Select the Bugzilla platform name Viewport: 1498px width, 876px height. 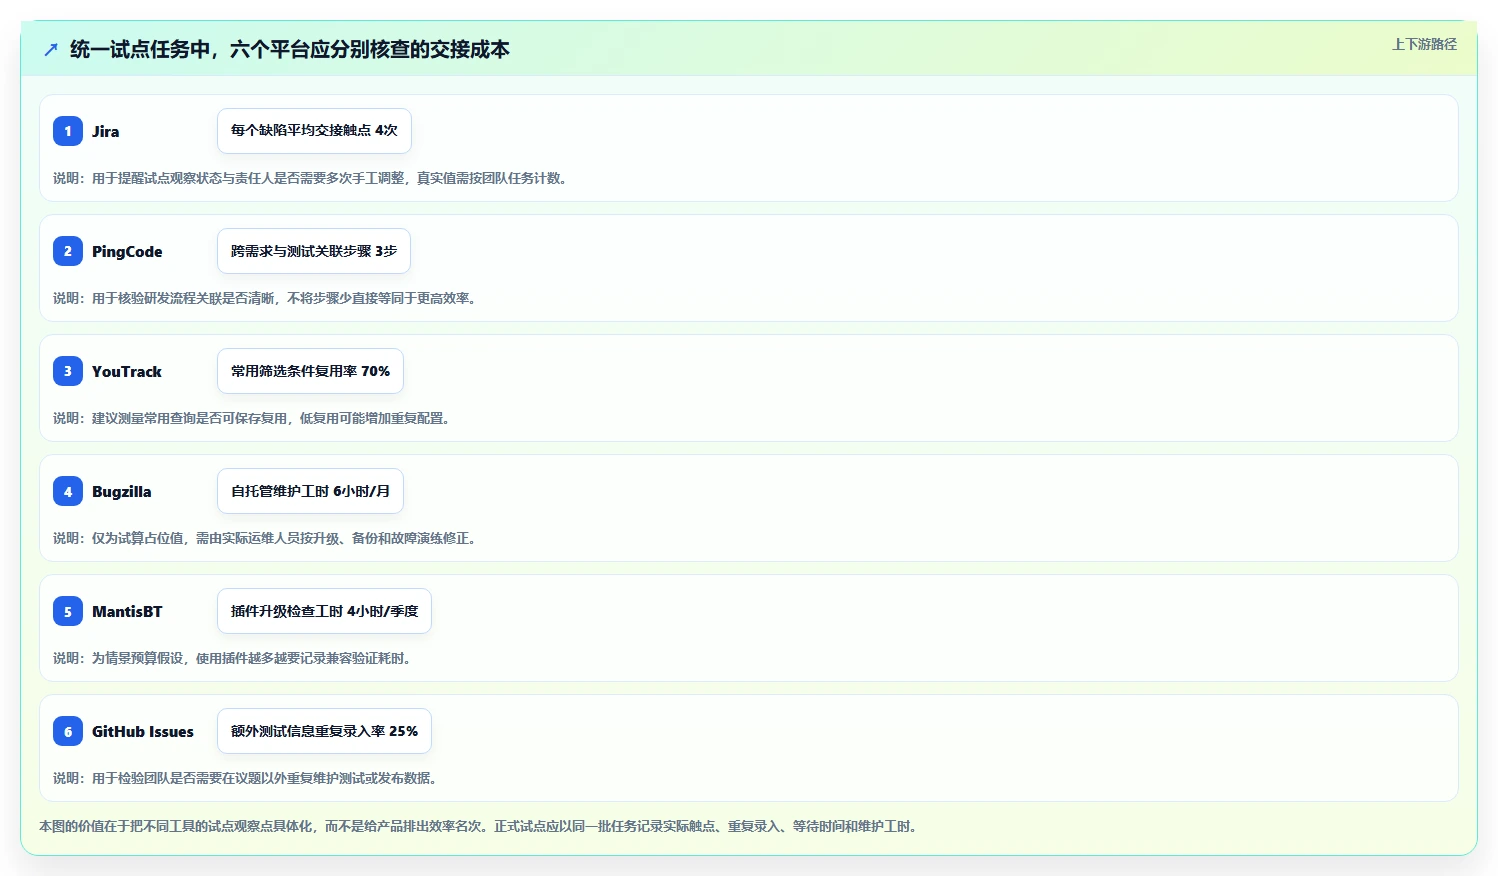click(x=122, y=491)
